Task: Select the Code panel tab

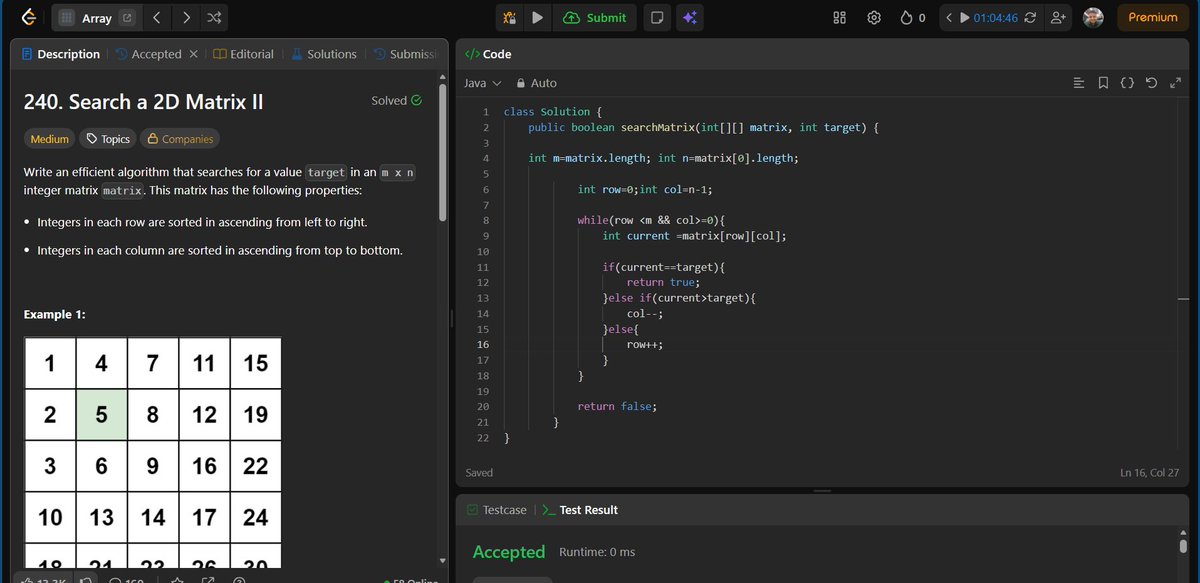Action: click(489, 54)
